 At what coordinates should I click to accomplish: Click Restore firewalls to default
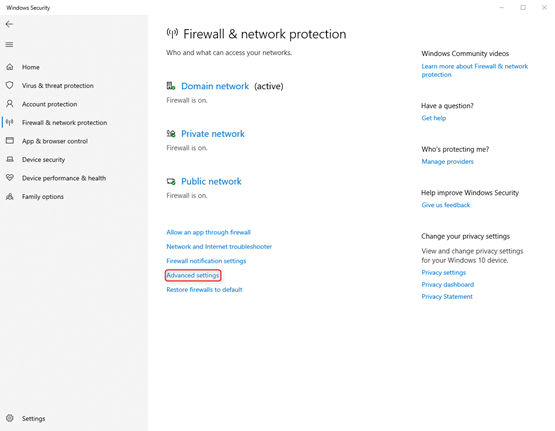pyautogui.click(x=204, y=289)
